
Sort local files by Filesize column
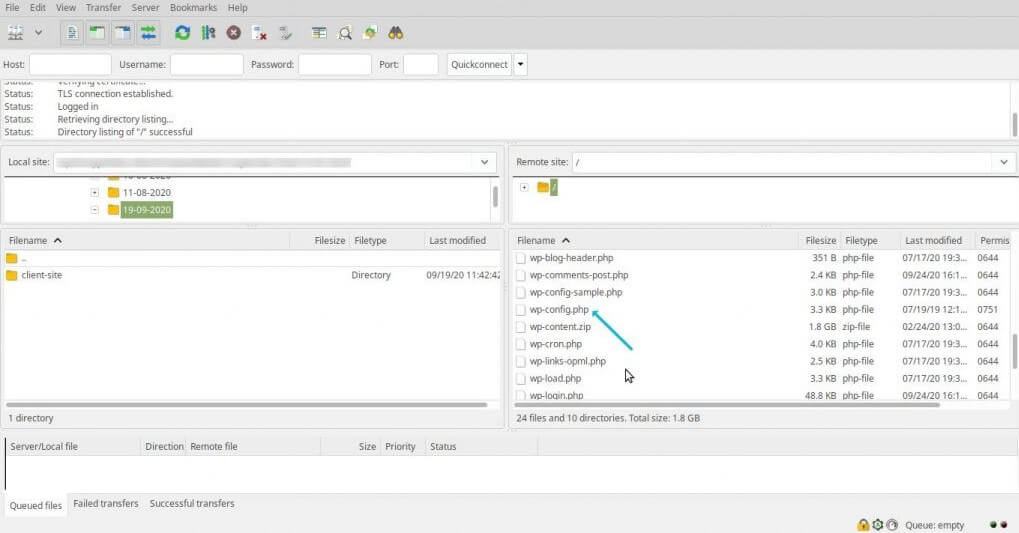pos(320,240)
